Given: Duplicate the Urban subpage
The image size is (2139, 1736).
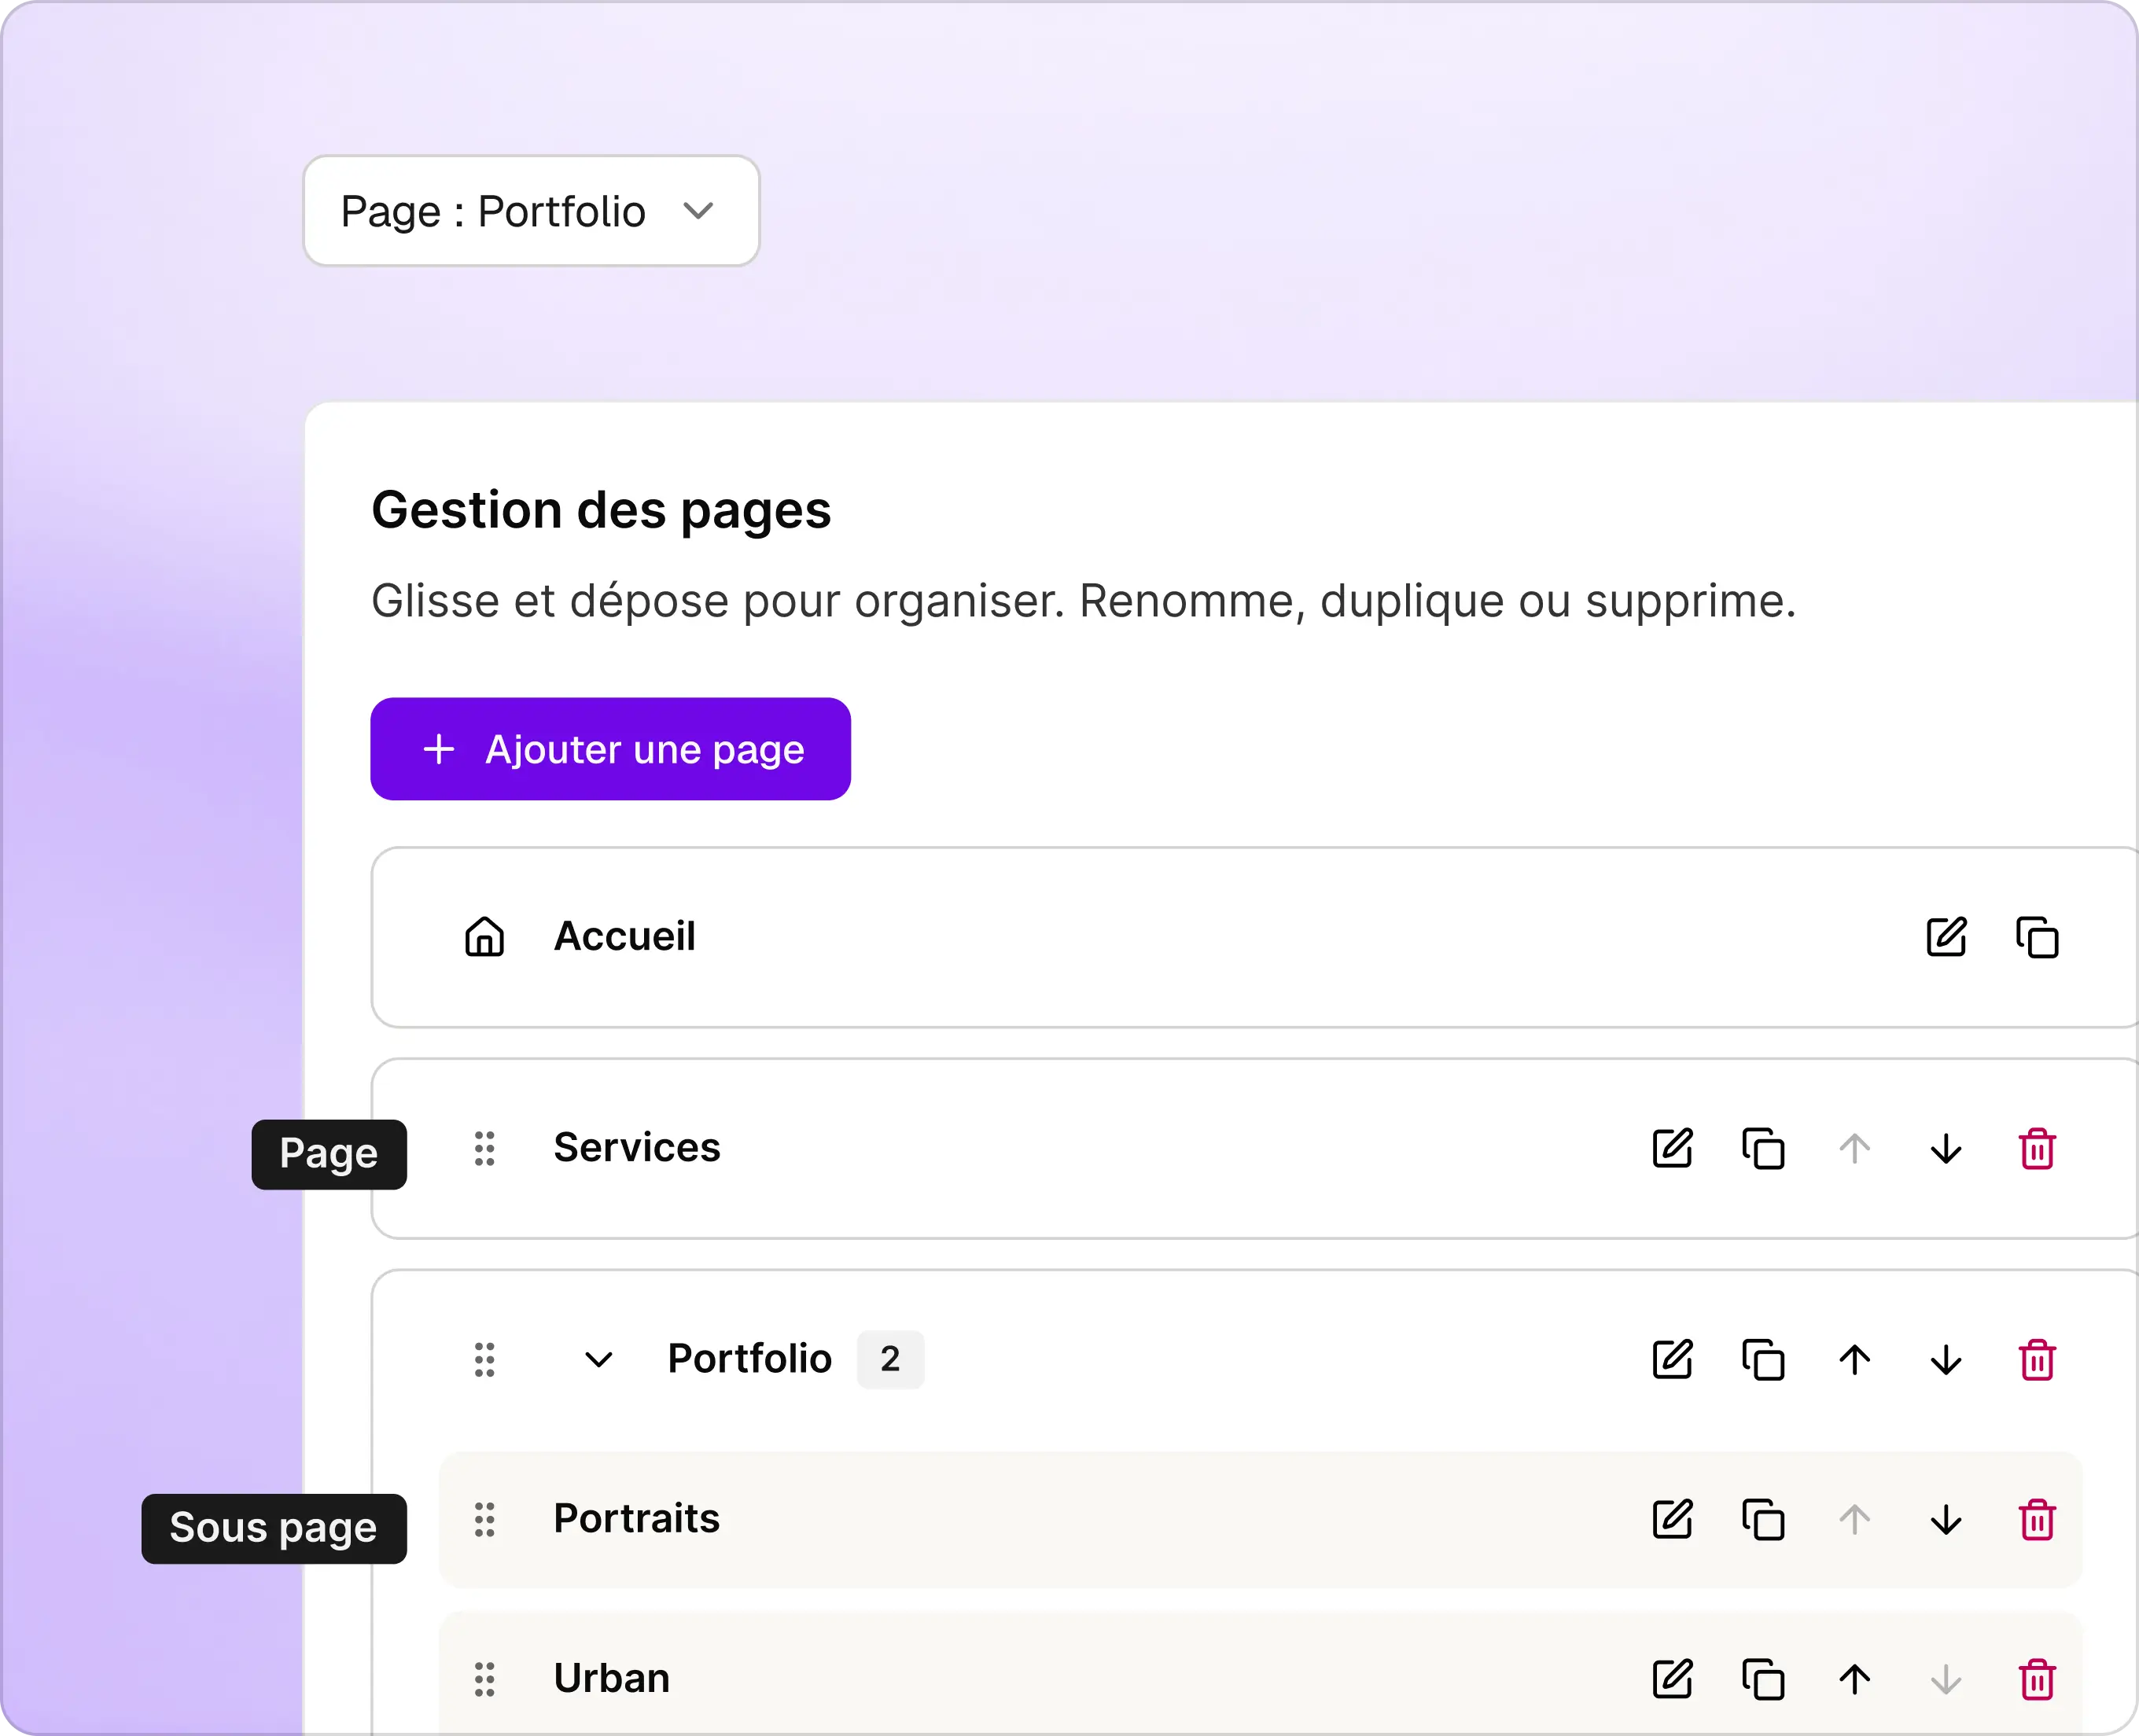Looking at the screenshot, I should [1763, 1679].
